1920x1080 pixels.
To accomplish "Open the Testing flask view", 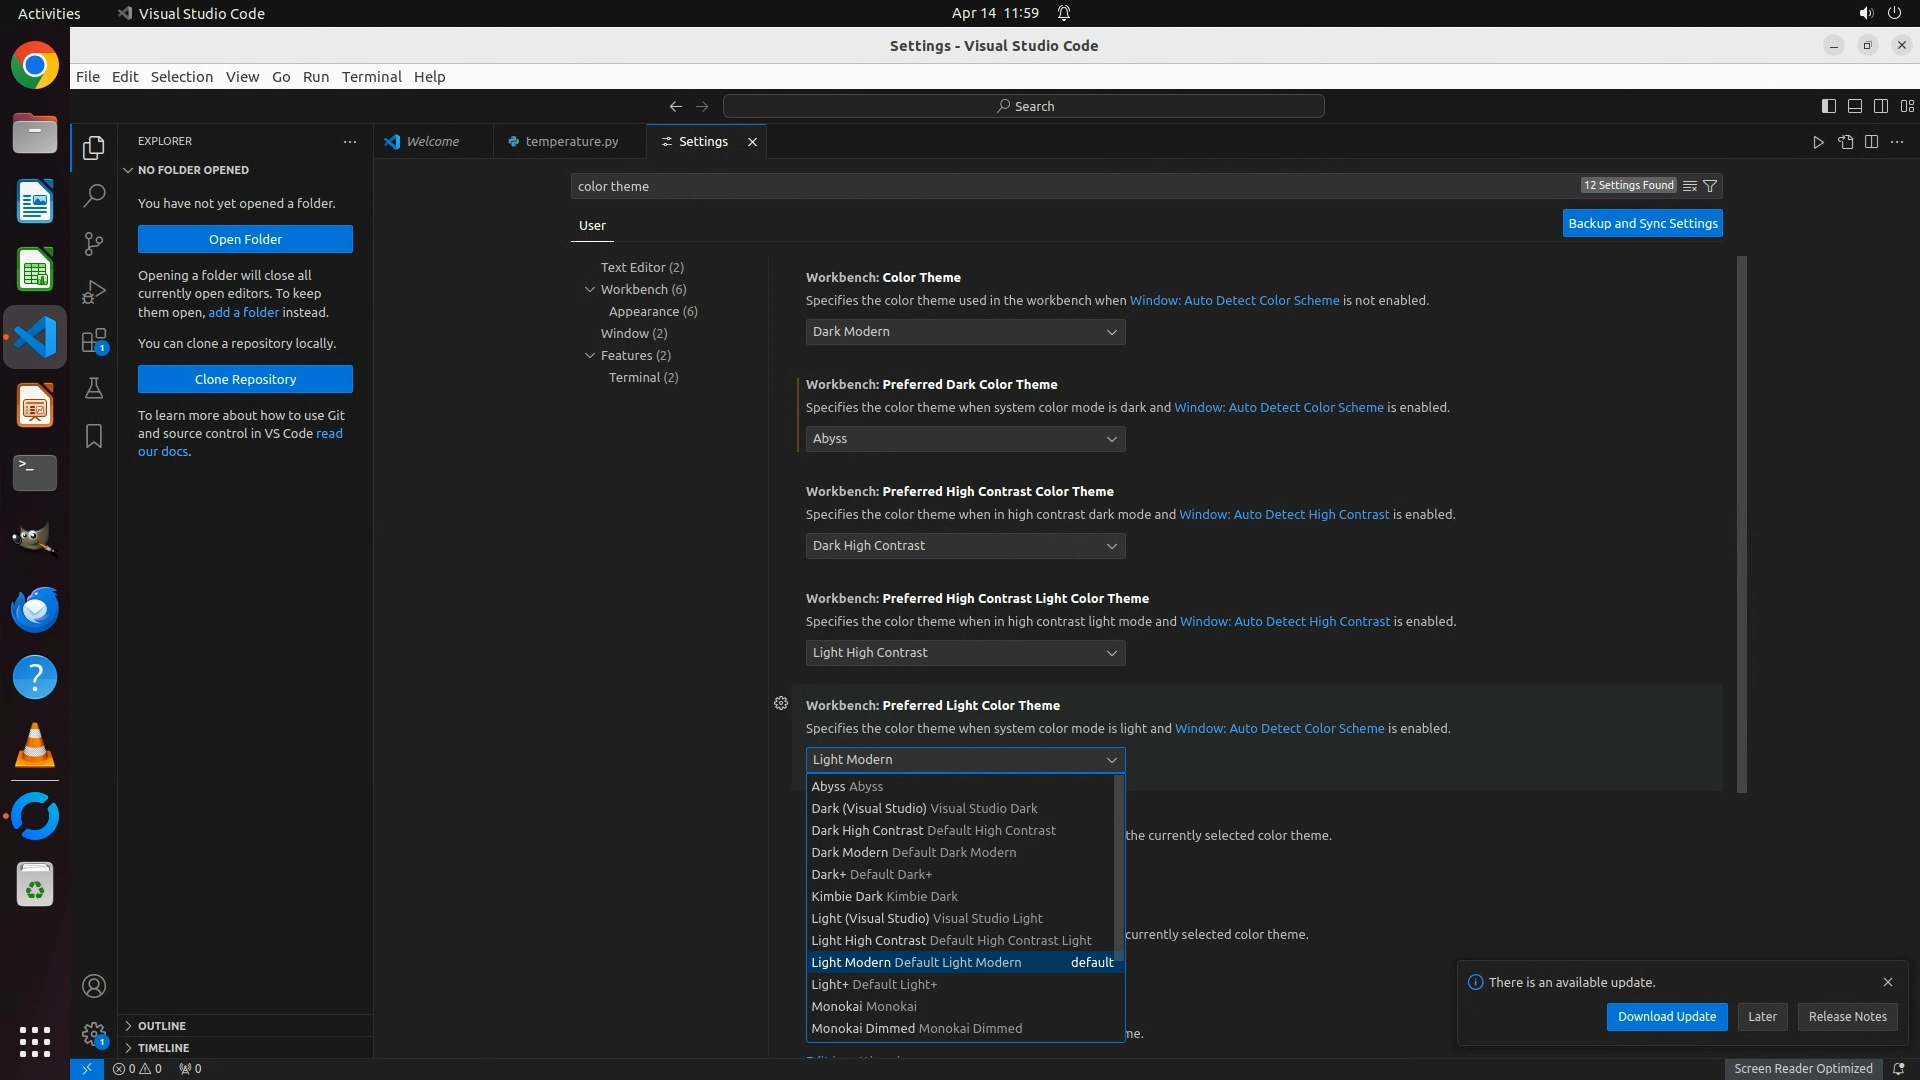I will (x=94, y=388).
